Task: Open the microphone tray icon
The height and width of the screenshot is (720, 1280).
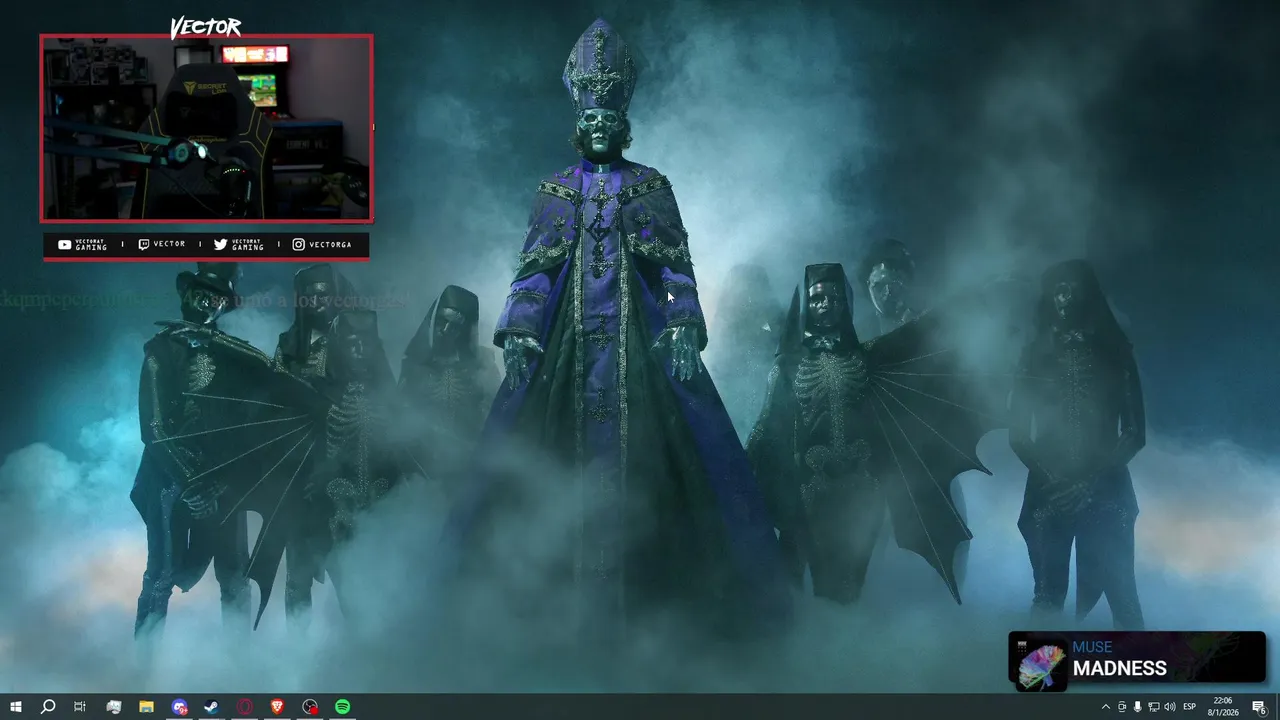Action: [1137, 707]
